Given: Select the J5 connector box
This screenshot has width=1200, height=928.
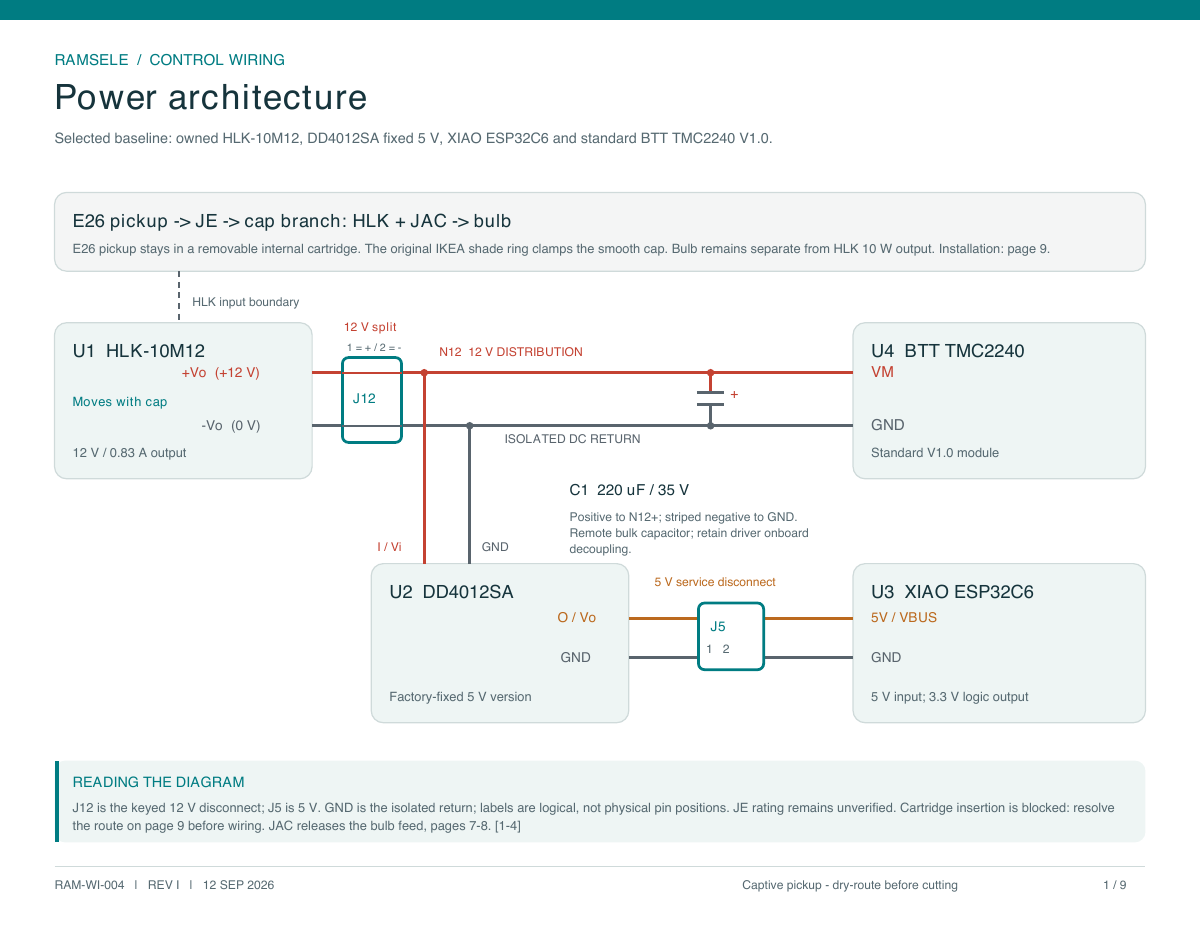Looking at the screenshot, I should pos(731,636).
